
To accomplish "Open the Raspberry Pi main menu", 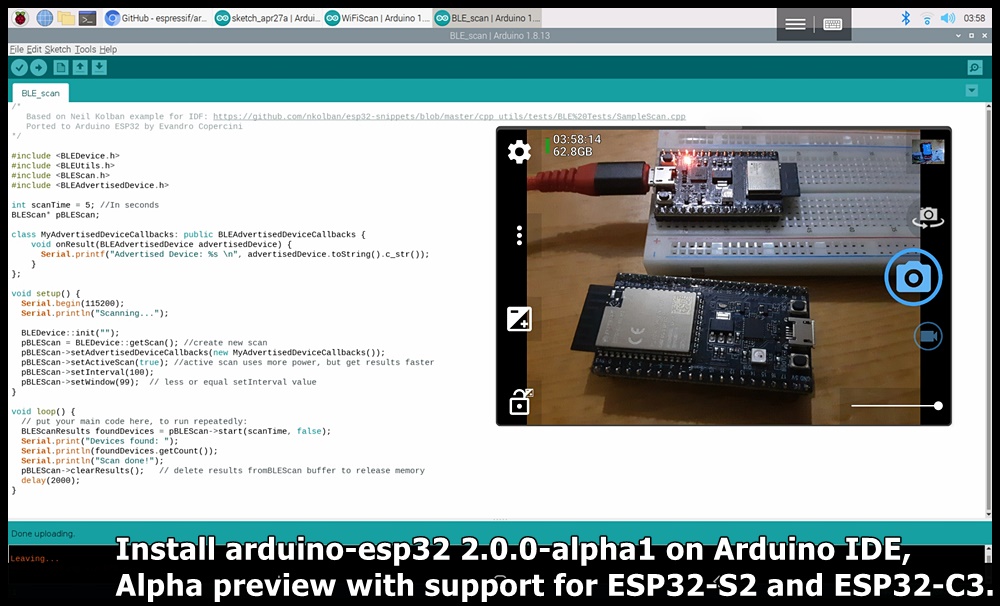I will [20, 18].
